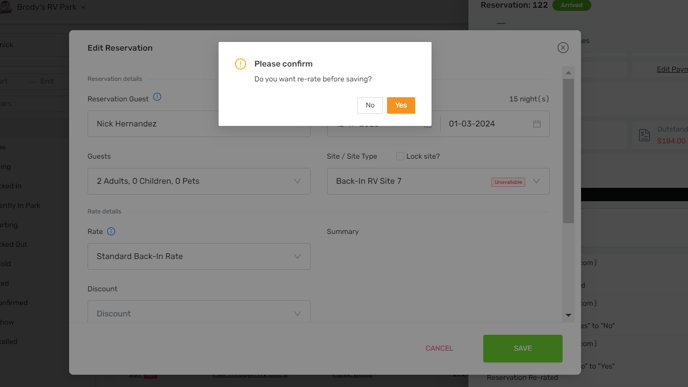Open the calendar icon for 01-03-2024 date
This screenshot has width=688, height=387.
point(537,124)
